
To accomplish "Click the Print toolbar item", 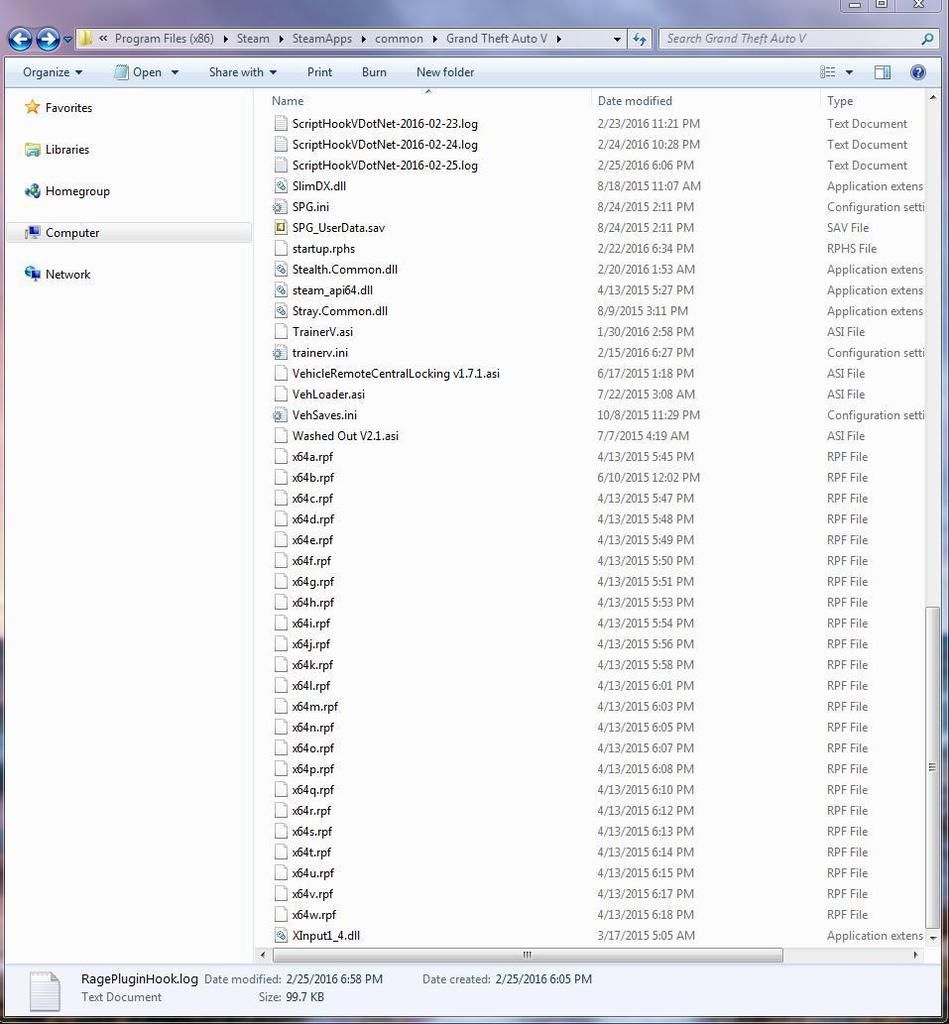I will pos(320,72).
